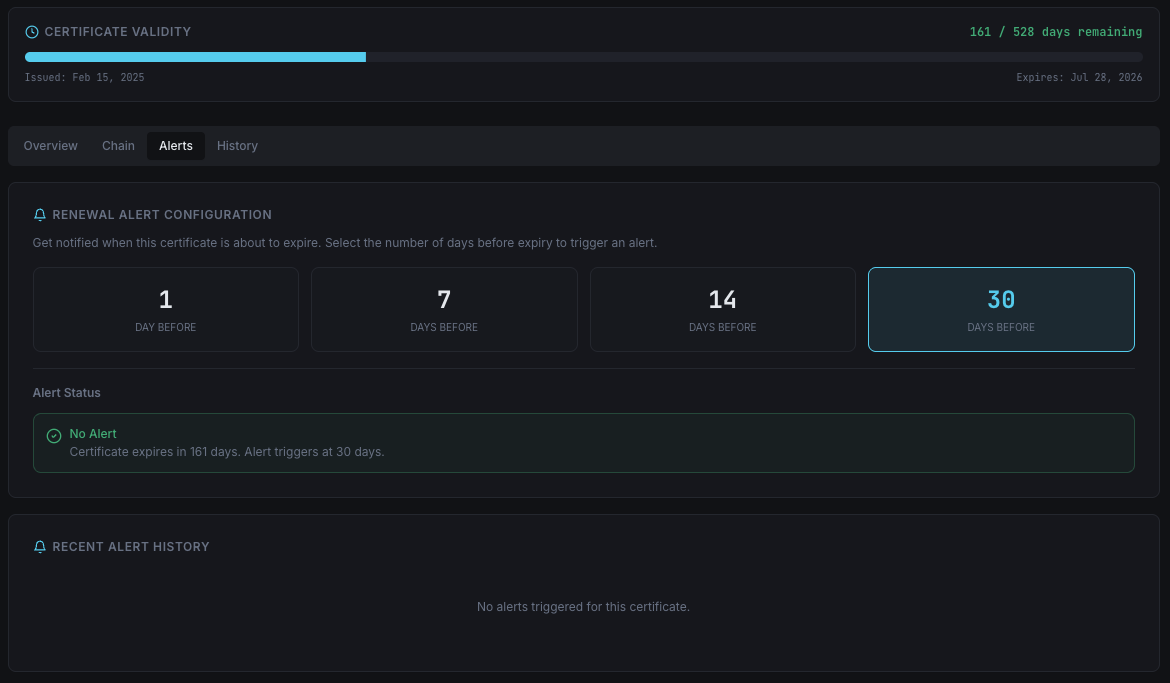This screenshot has height=683, width=1170.
Task: Set alert to 14 days before
Action: click(x=722, y=310)
